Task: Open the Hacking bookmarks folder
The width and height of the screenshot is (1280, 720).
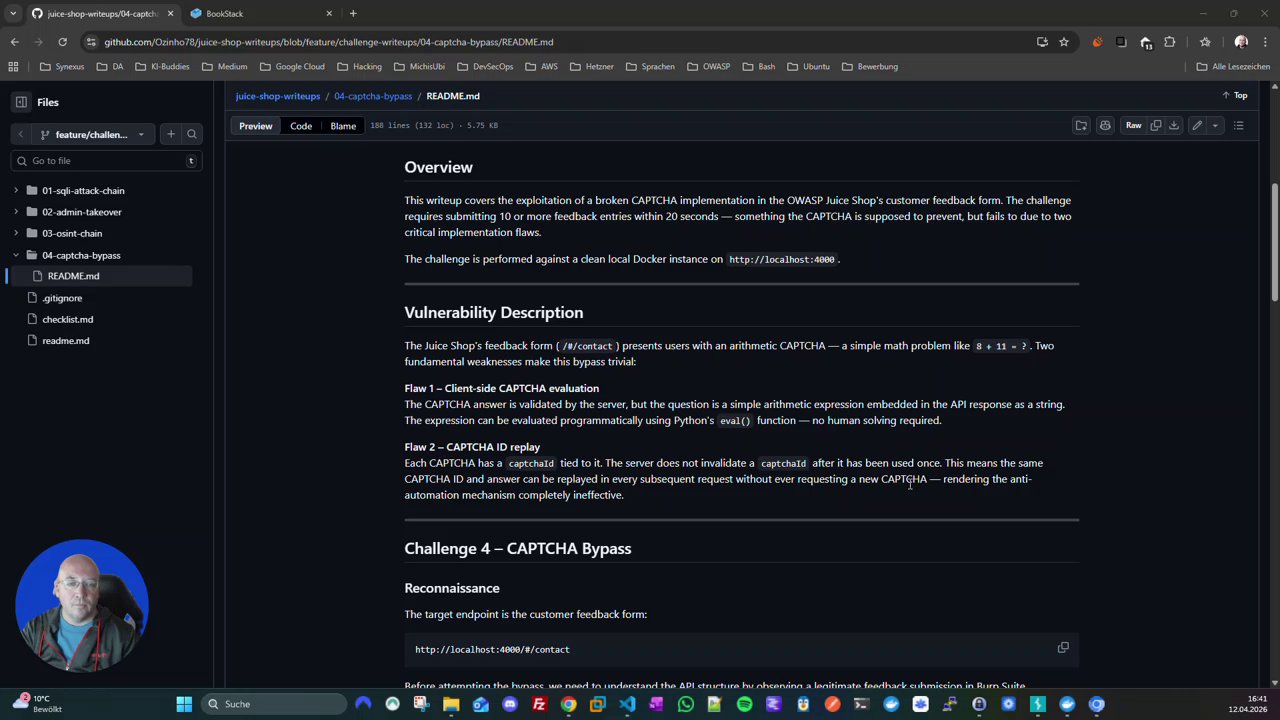Action: click(x=359, y=66)
